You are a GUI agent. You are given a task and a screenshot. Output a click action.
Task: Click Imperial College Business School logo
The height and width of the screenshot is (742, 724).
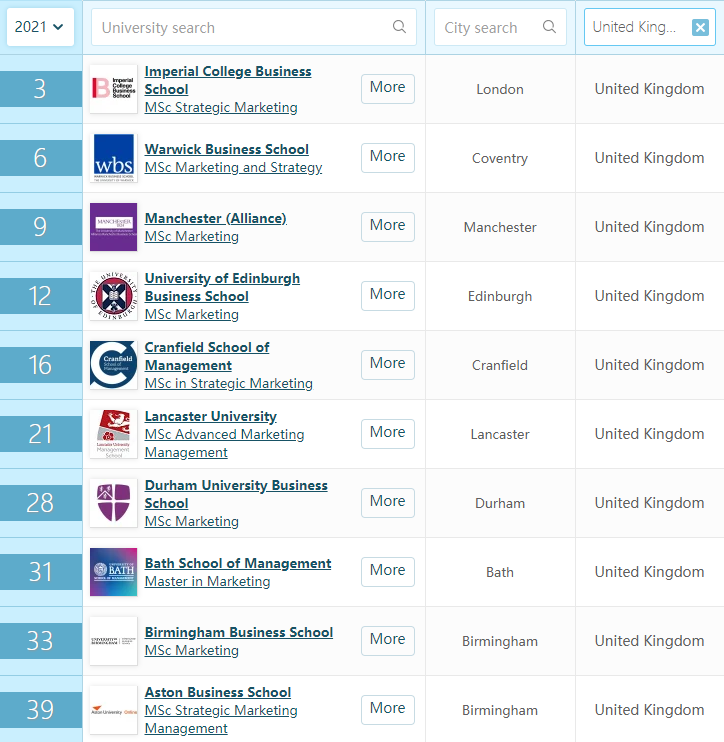[114, 88]
